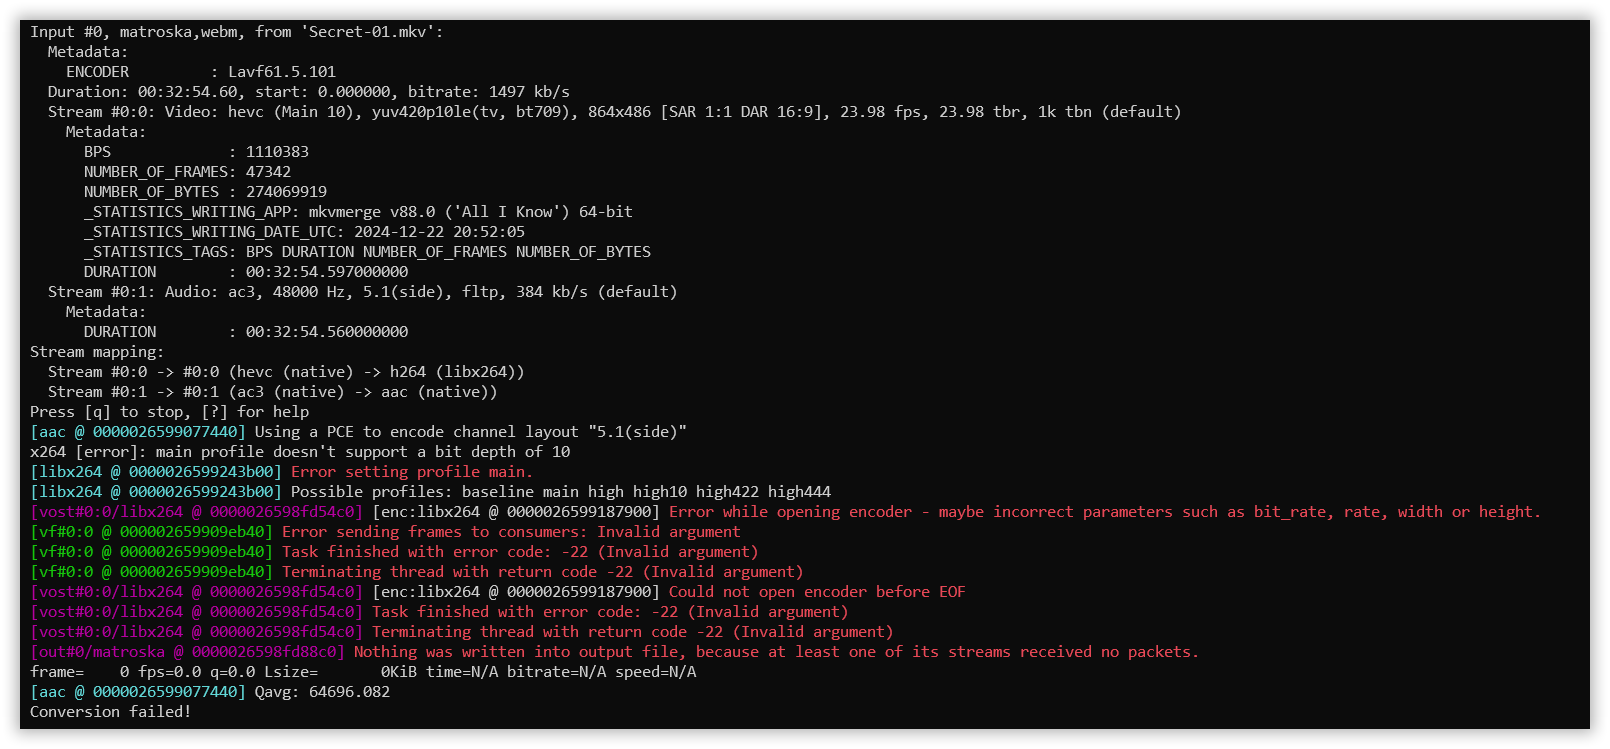
Task: Click the 'Stream #0:1: Audio: ac3' line
Action: [x=363, y=292]
